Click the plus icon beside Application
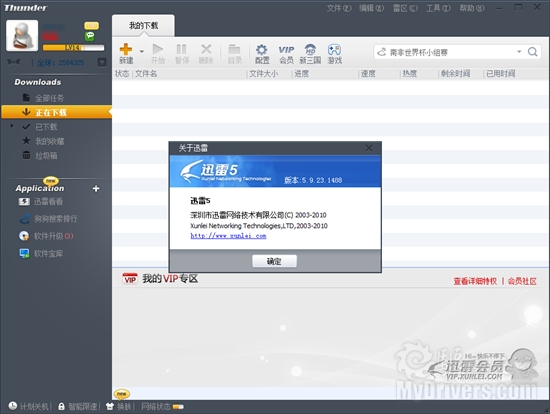 point(96,188)
